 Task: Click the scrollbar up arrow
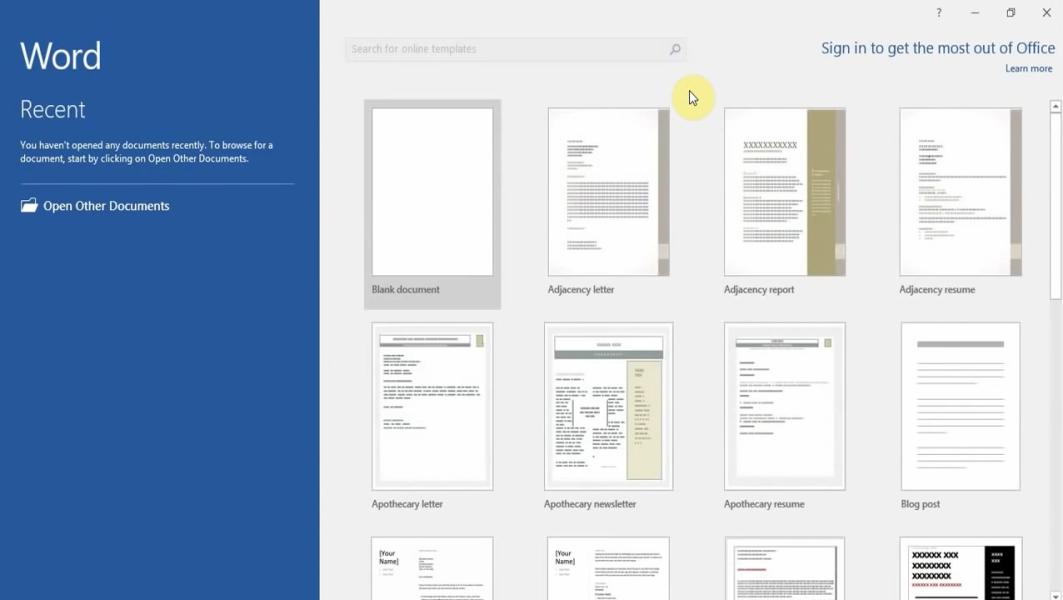[1056, 106]
